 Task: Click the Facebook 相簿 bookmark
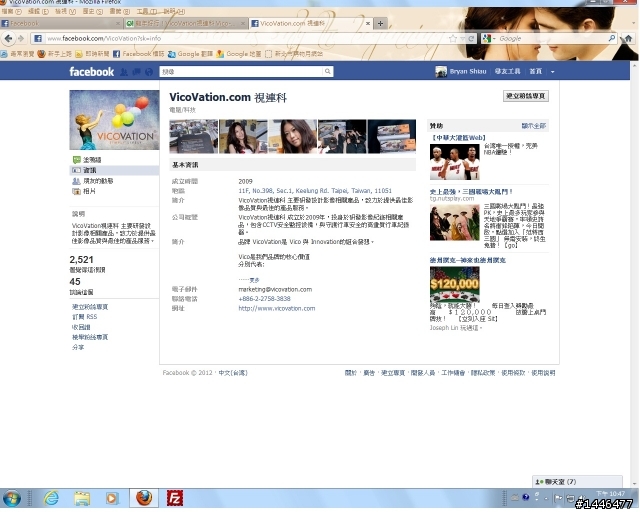138,54
